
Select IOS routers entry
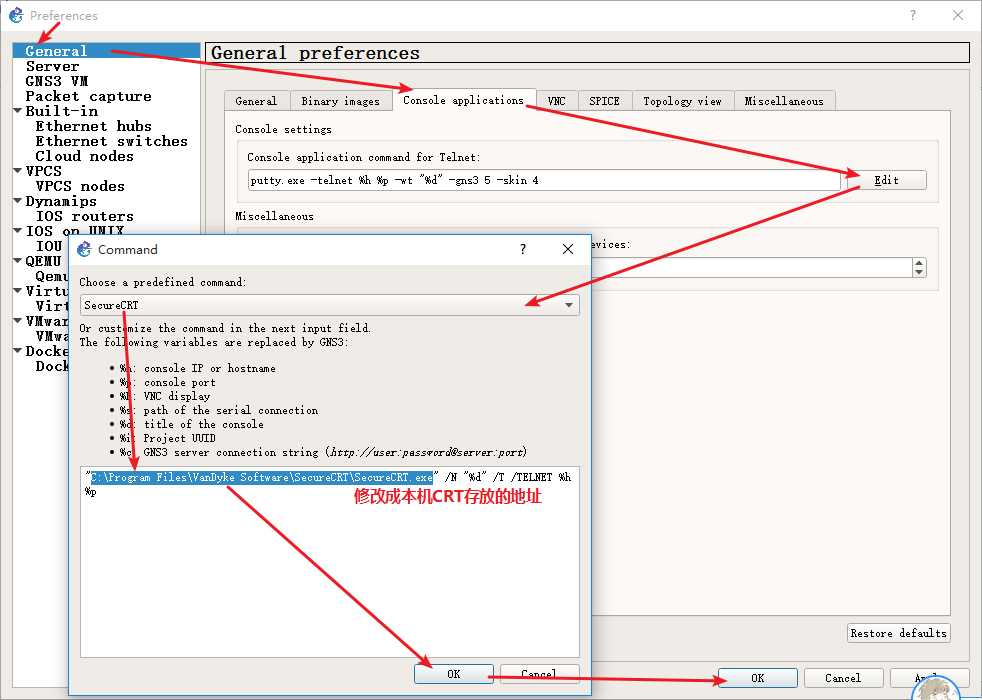click(85, 216)
